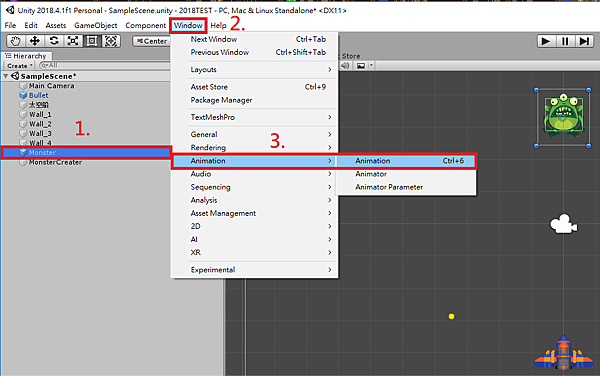Viewport: 600px width, 376px height.
Task: Click the Main Camera object icon
Action: pyautogui.click(x=23, y=86)
